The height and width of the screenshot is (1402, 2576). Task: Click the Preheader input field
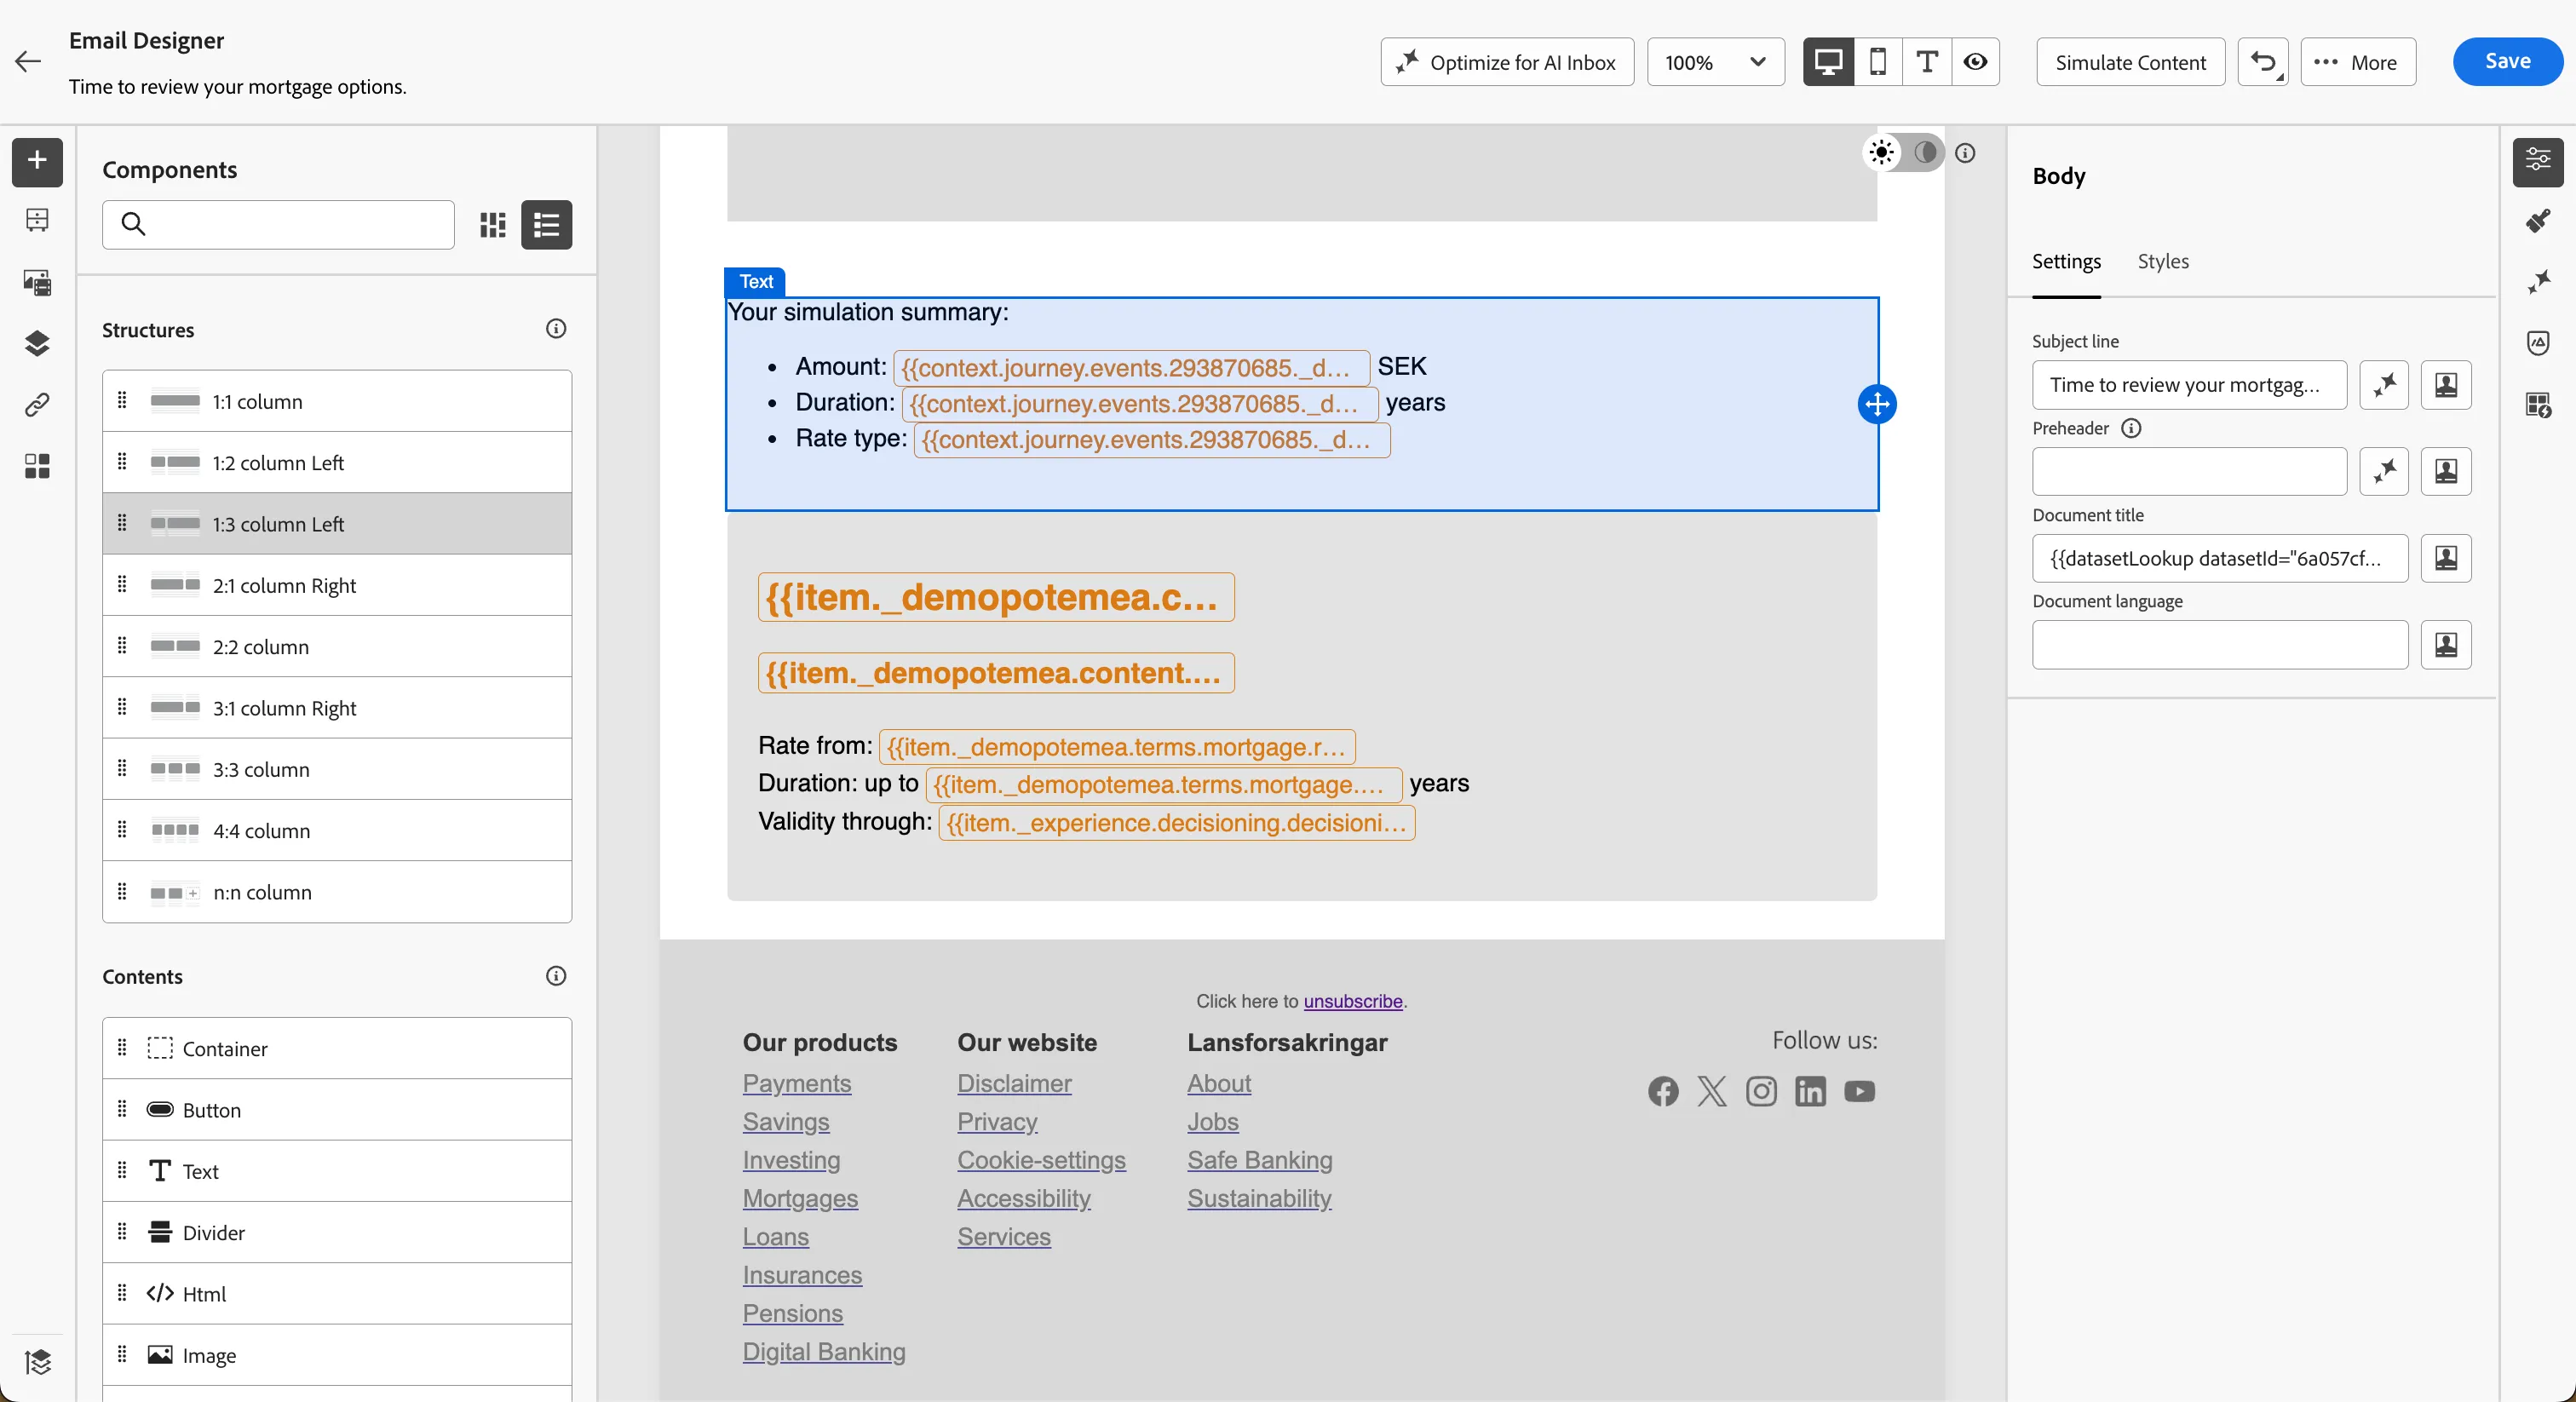pos(2189,471)
